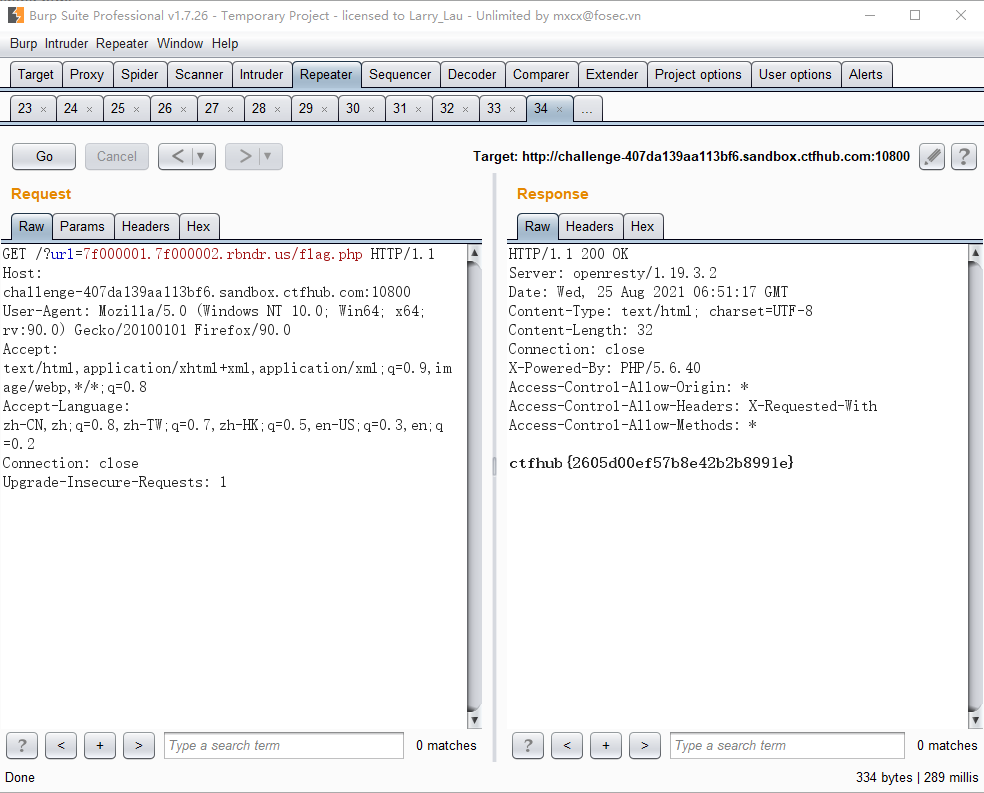Image resolution: width=984 pixels, height=793 pixels.
Task: Switch to the Extender tab
Action: (612, 74)
